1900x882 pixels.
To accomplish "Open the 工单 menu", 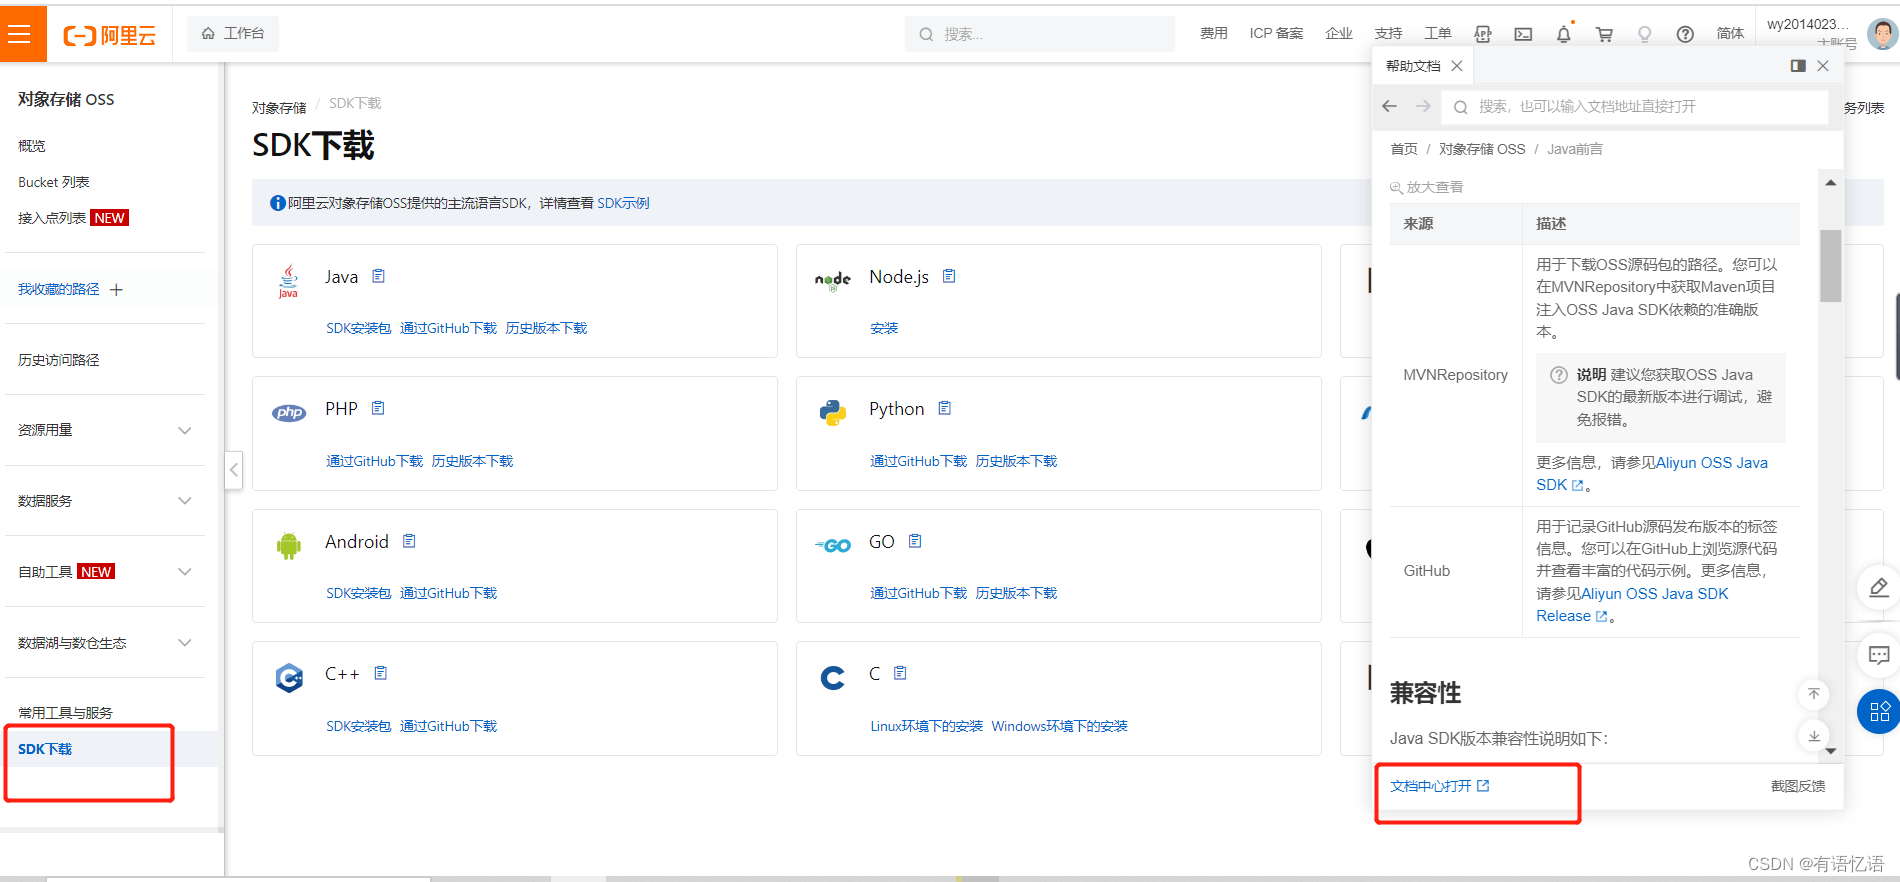I will pos(1437,33).
